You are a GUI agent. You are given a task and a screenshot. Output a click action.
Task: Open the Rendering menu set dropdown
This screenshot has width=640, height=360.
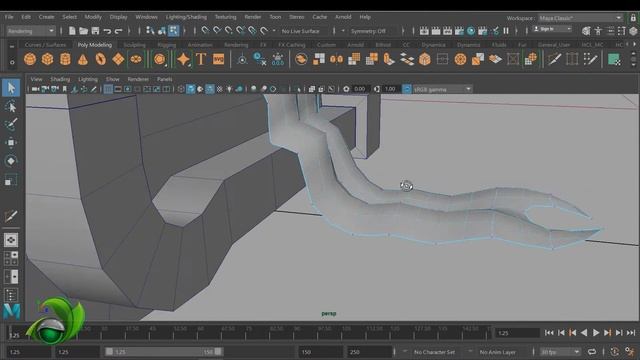point(31,31)
